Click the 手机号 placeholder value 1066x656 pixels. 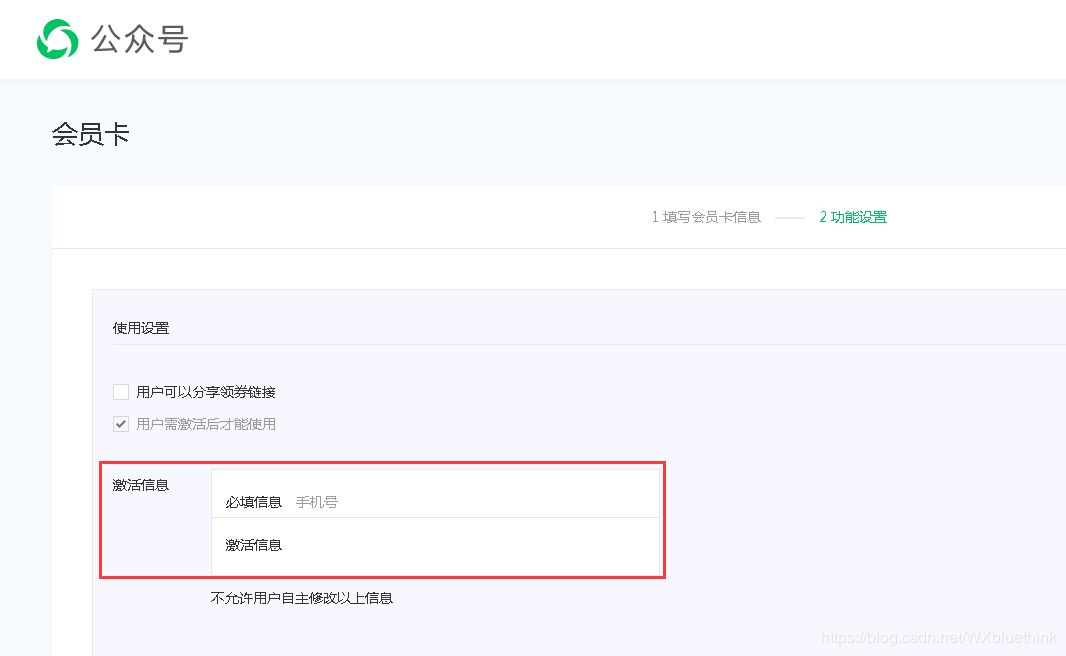point(317,502)
